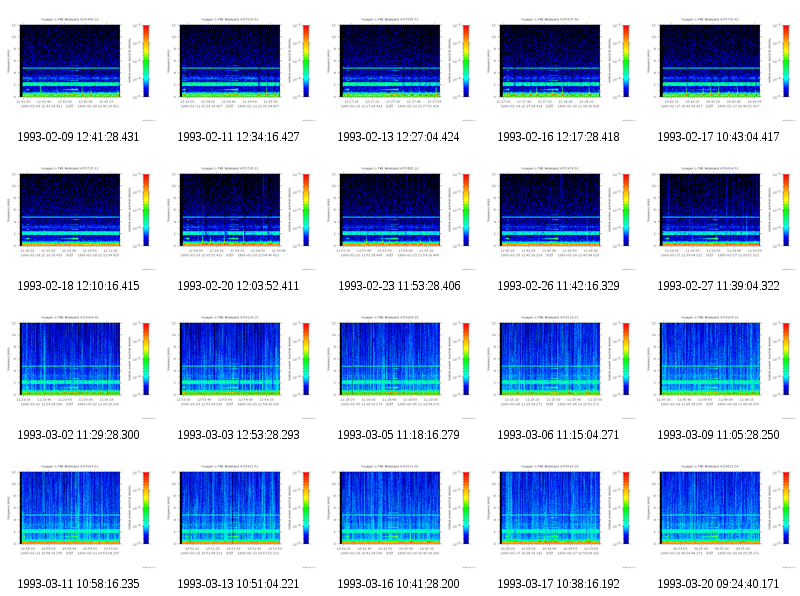This screenshot has height=596, width=800.
Task: Click the caption text 1993-02-09 12:41:28.431
Action: [x=78, y=137]
